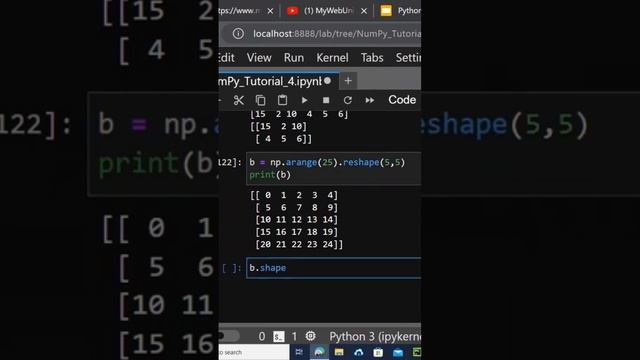Switch to the Python browser tab
640x360 pixels.
click(x=400, y=11)
